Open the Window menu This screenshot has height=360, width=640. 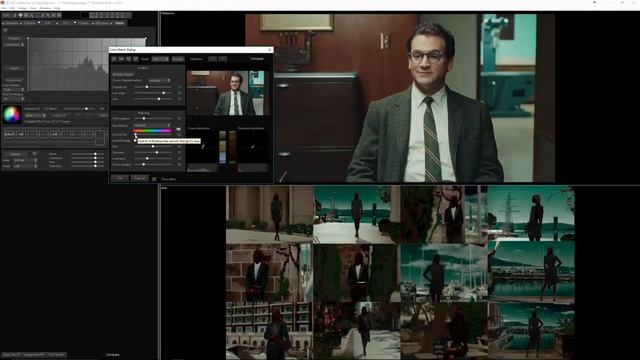45,8
